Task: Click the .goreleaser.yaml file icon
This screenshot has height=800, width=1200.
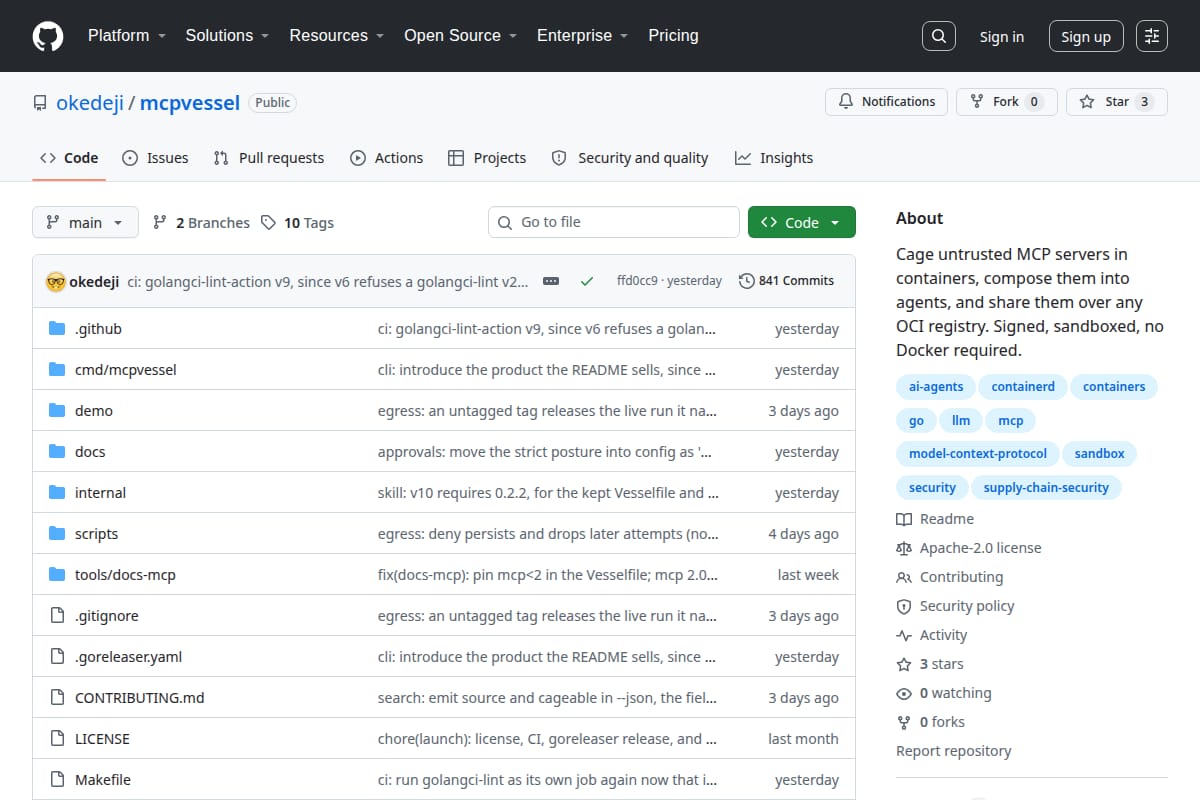Action: [x=57, y=657]
